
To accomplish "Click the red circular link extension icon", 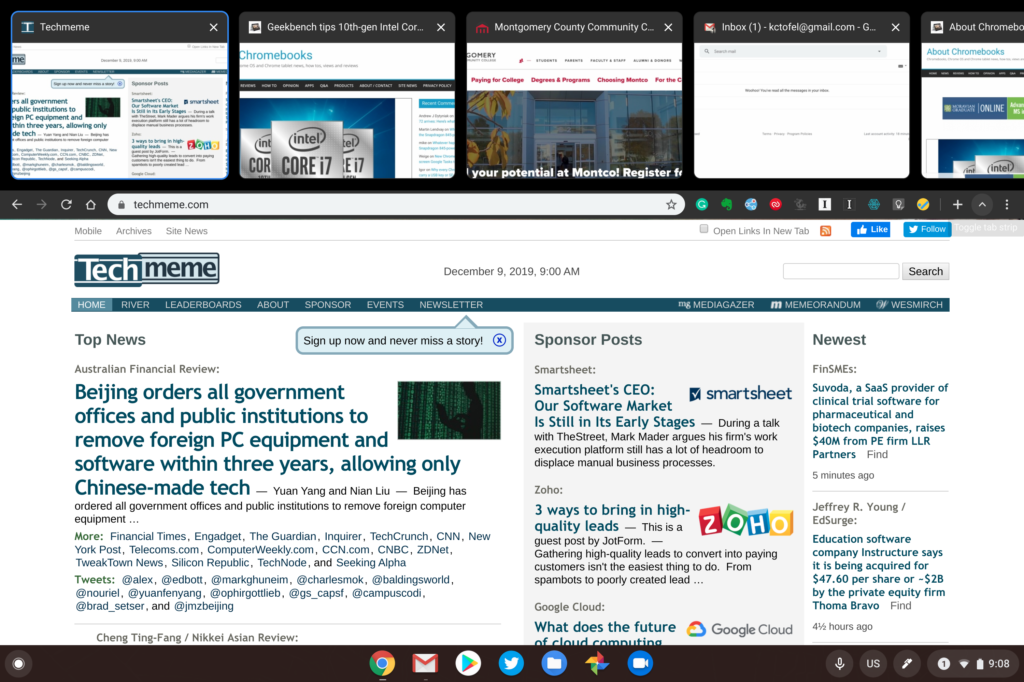I will click(x=775, y=204).
